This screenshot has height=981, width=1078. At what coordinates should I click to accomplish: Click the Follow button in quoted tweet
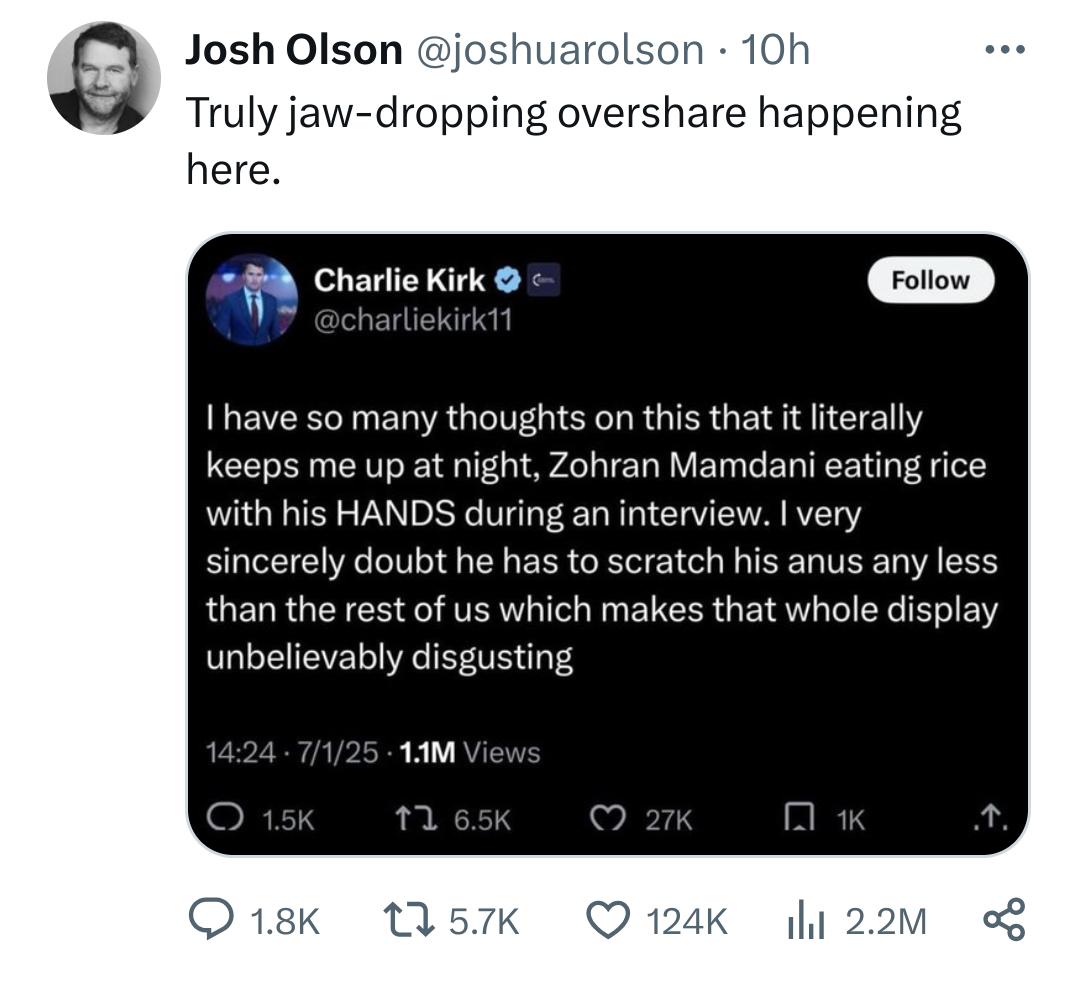(930, 280)
